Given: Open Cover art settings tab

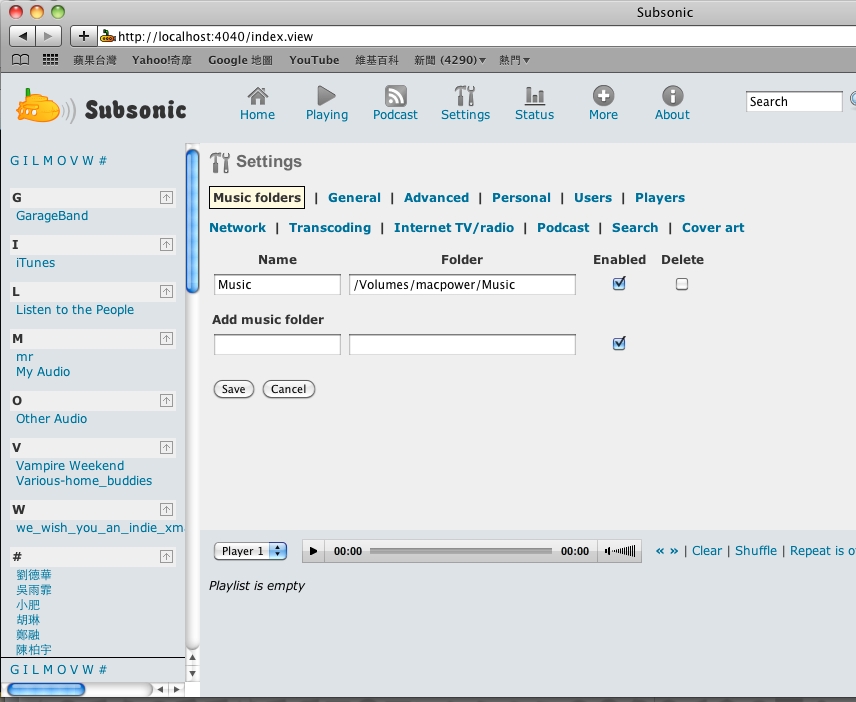Looking at the screenshot, I should [713, 228].
